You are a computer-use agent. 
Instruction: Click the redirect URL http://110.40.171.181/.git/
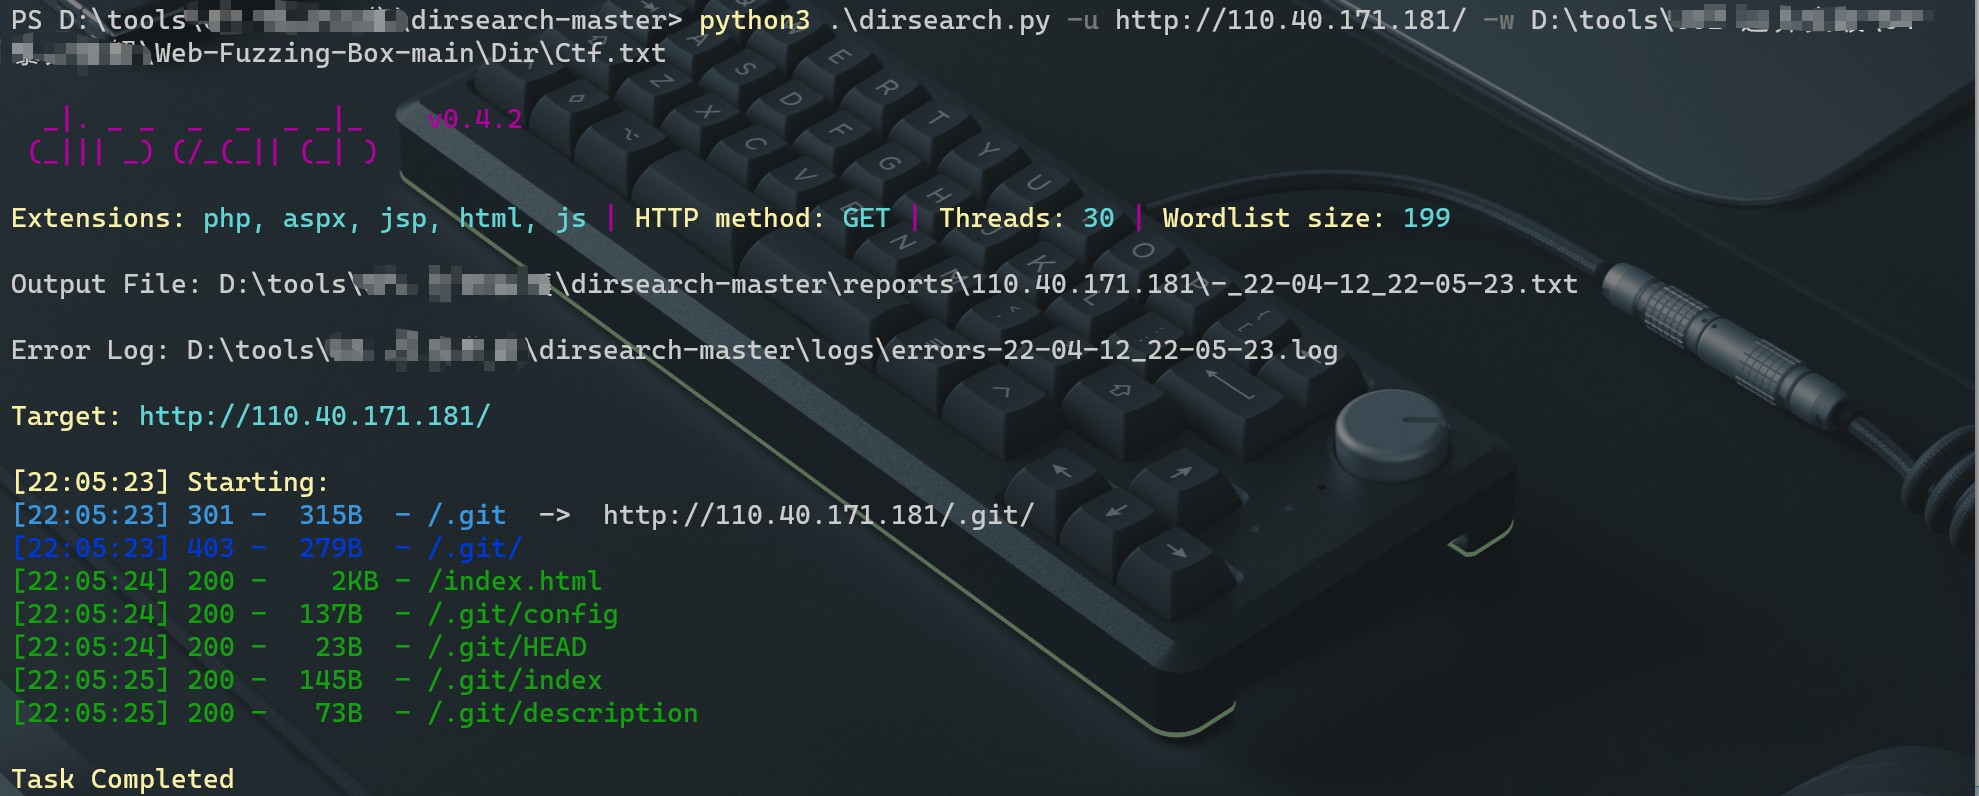(x=818, y=515)
